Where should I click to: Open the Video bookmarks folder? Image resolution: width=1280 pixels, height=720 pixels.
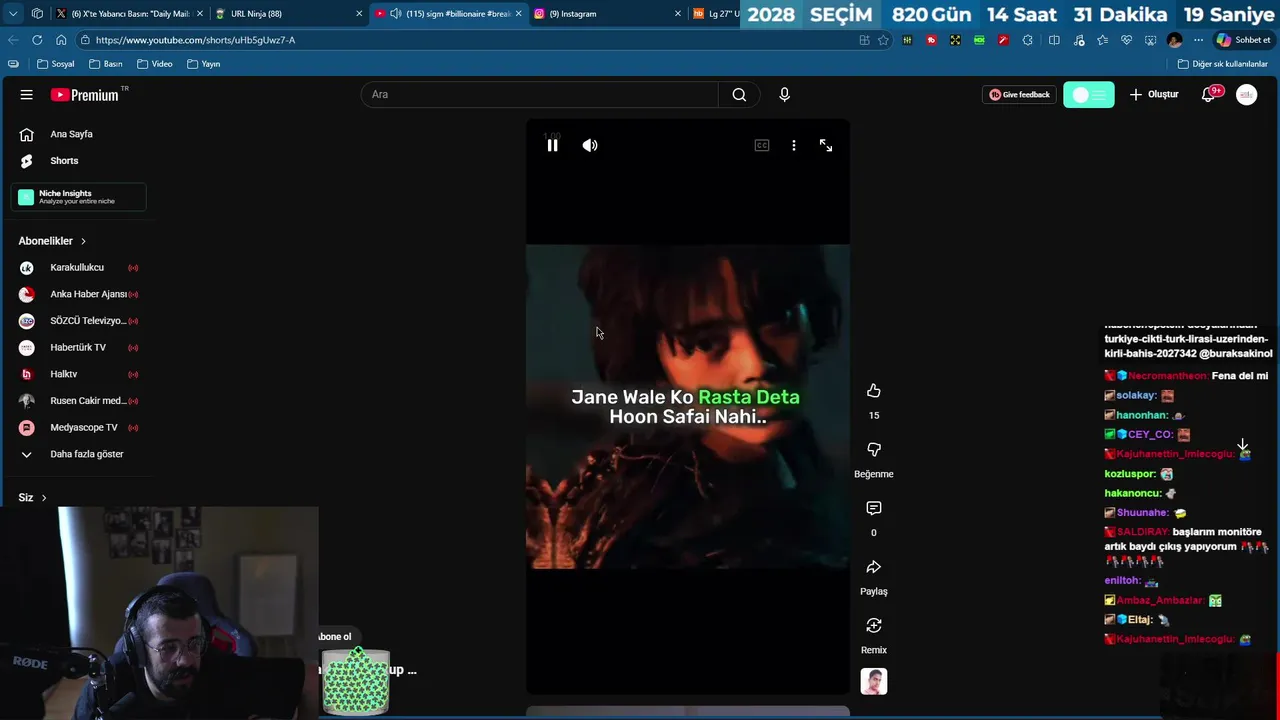pos(155,64)
